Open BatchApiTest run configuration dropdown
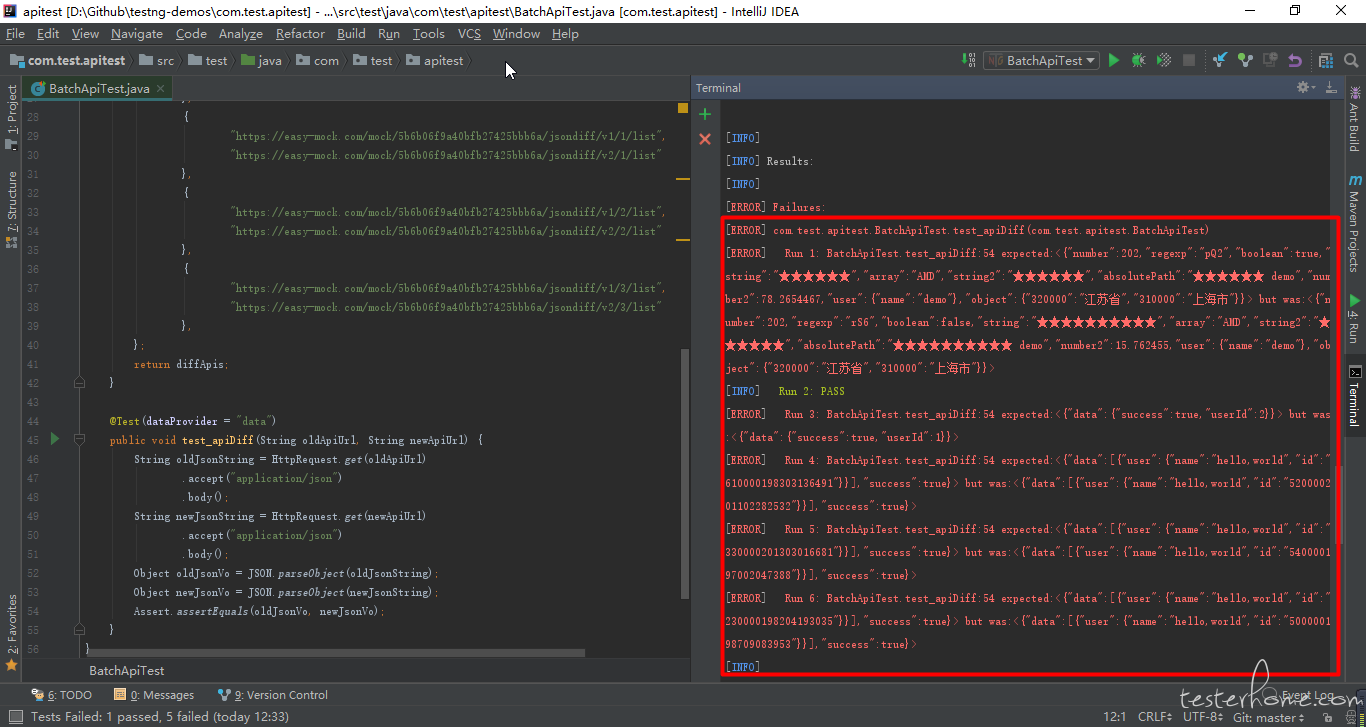This screenshot has width=1366, height=727. [x=1041, y=60]
